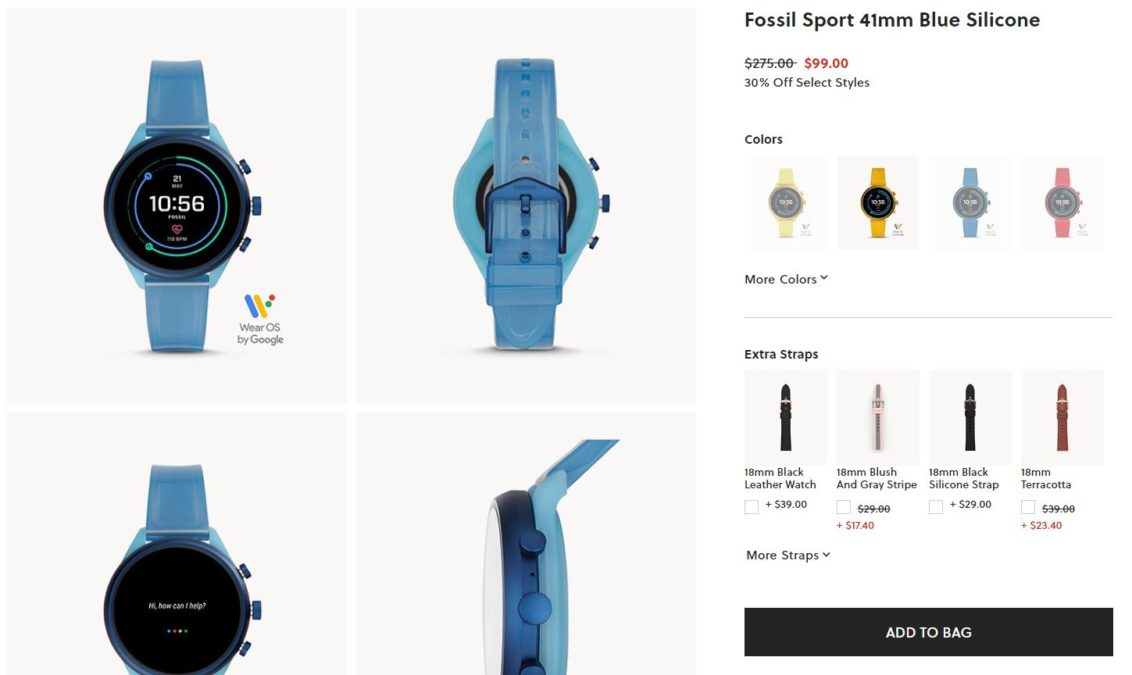
Task: Check the 18mm Black Leather Watch strap box
Action: [x=752, y=506]
